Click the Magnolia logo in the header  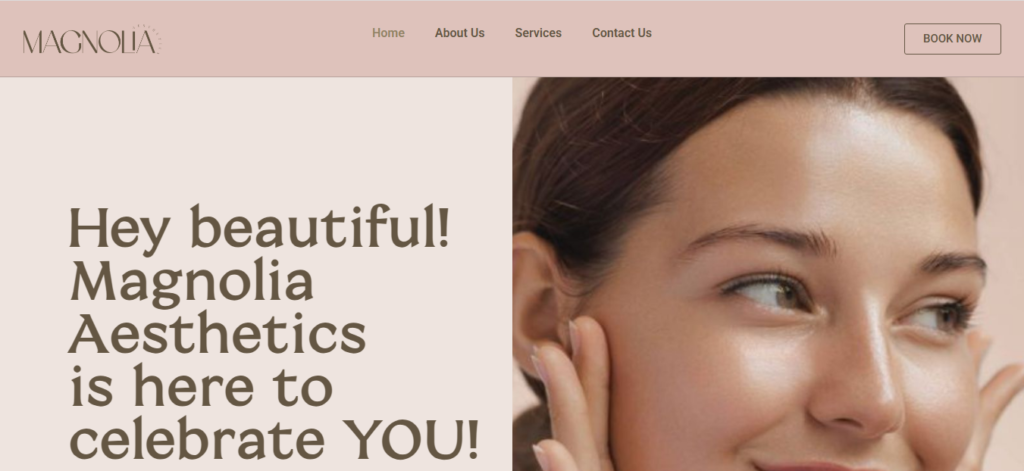tap(91, 40)
